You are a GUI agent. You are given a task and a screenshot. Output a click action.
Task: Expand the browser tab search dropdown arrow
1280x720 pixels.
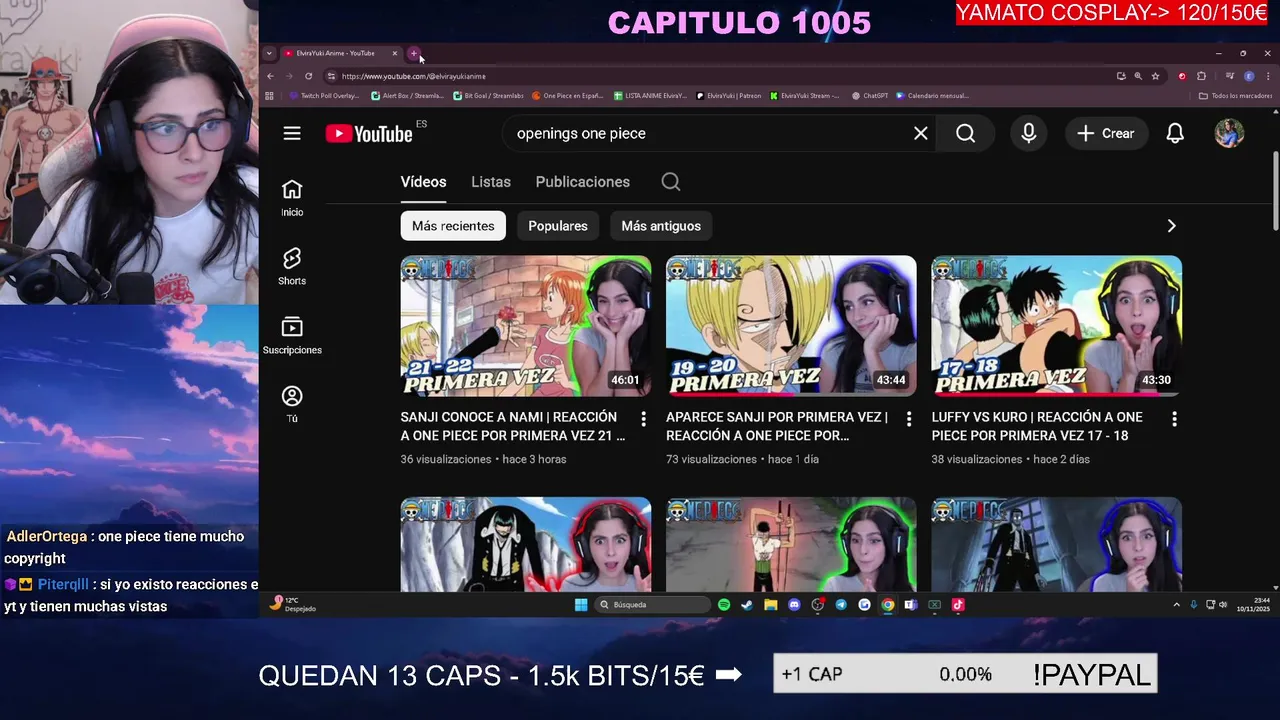[x=269, y=53]
